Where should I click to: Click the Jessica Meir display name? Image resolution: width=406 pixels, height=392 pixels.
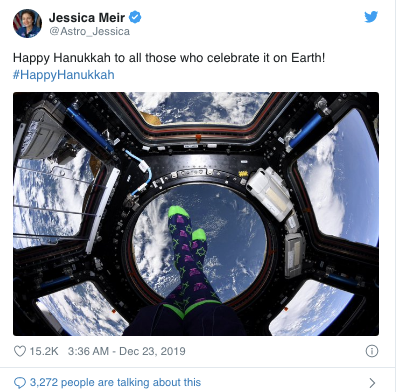tap(87, 17)
